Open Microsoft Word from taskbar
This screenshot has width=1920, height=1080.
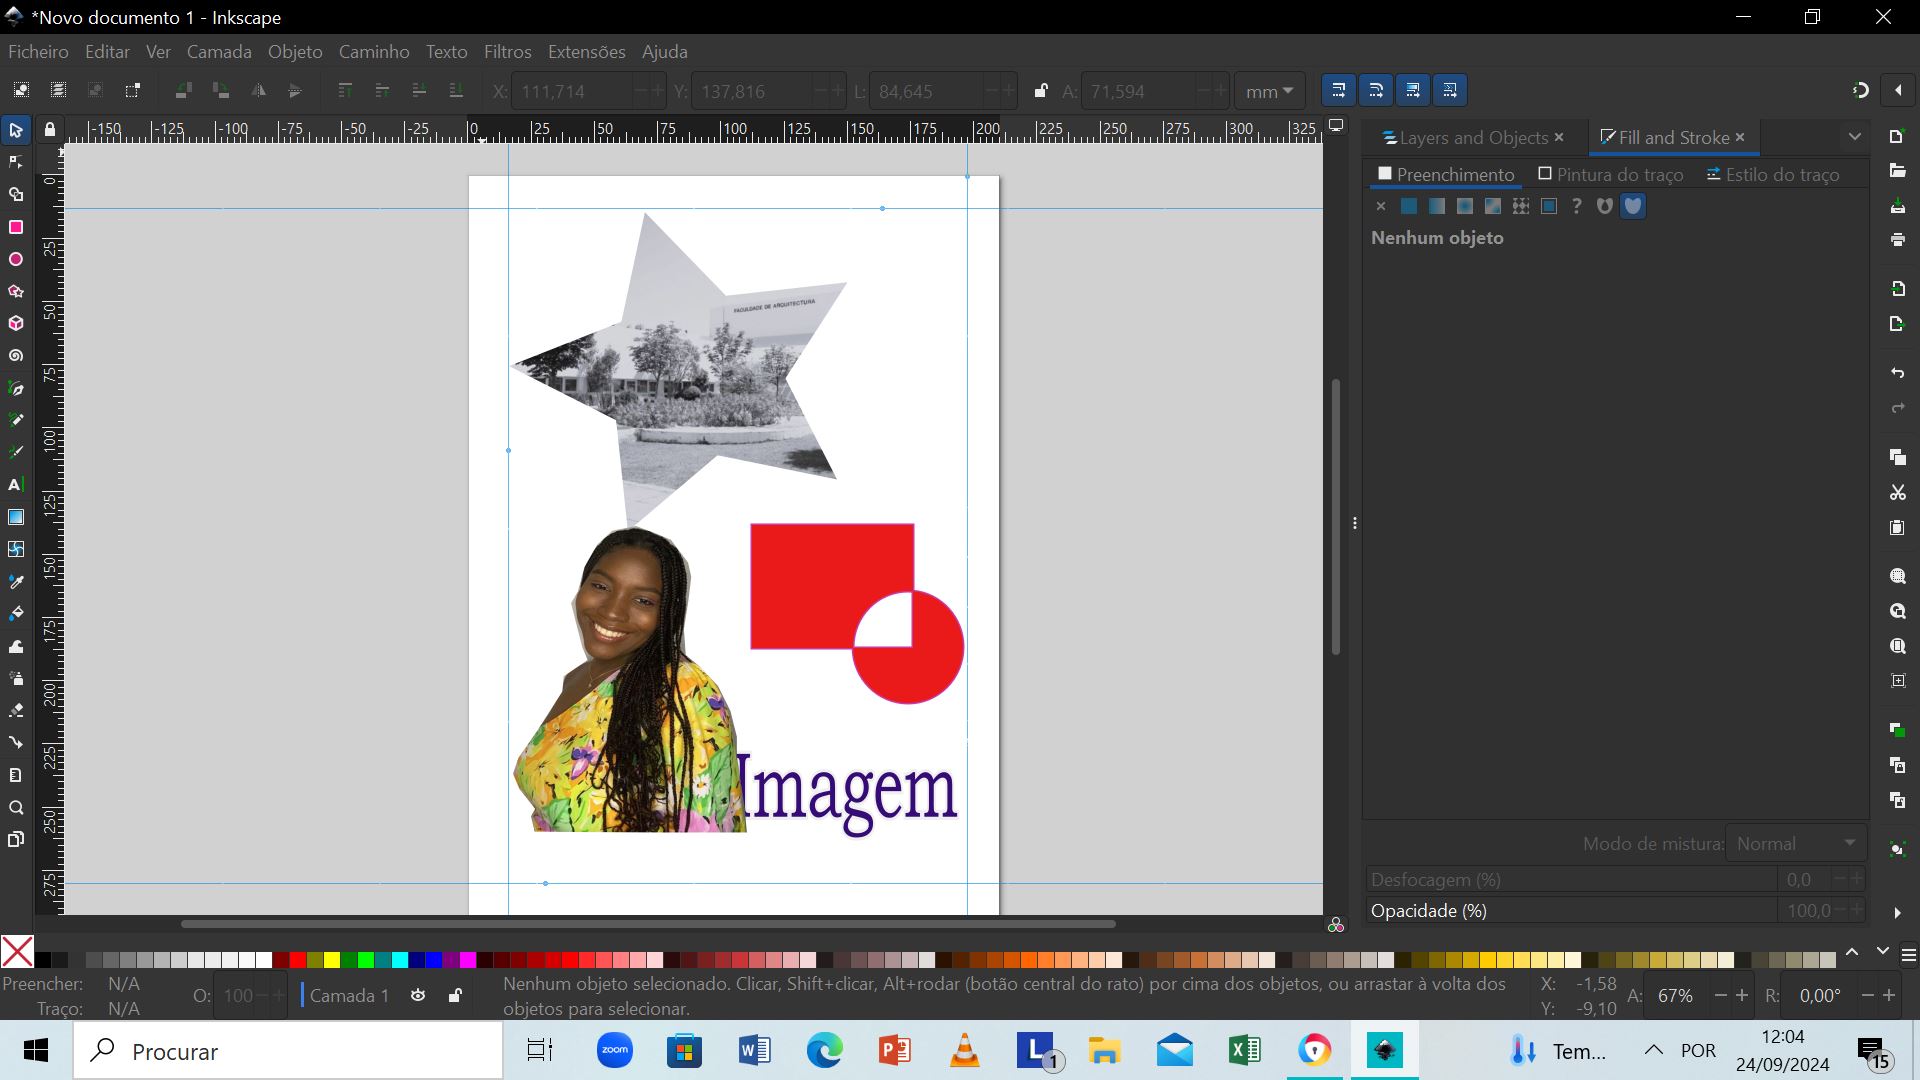tap(755, 1051)
